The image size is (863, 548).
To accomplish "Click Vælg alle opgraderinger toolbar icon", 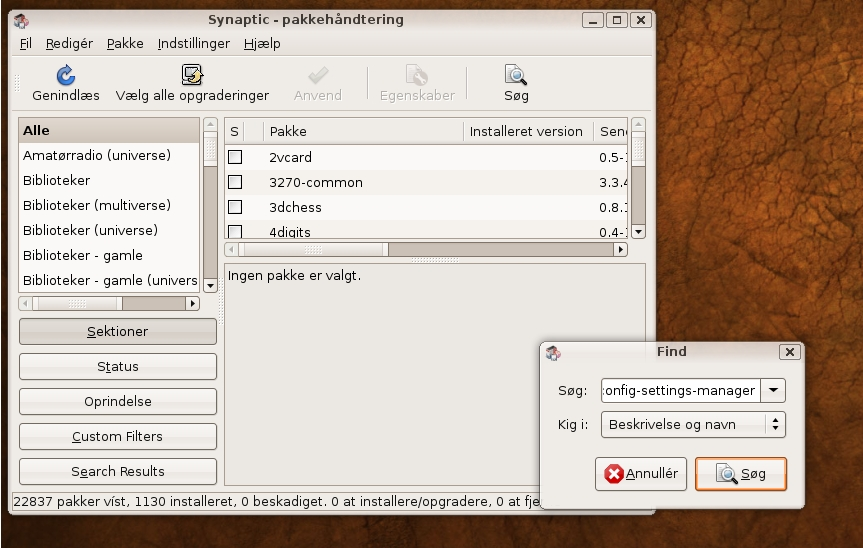I will (192, 75).
